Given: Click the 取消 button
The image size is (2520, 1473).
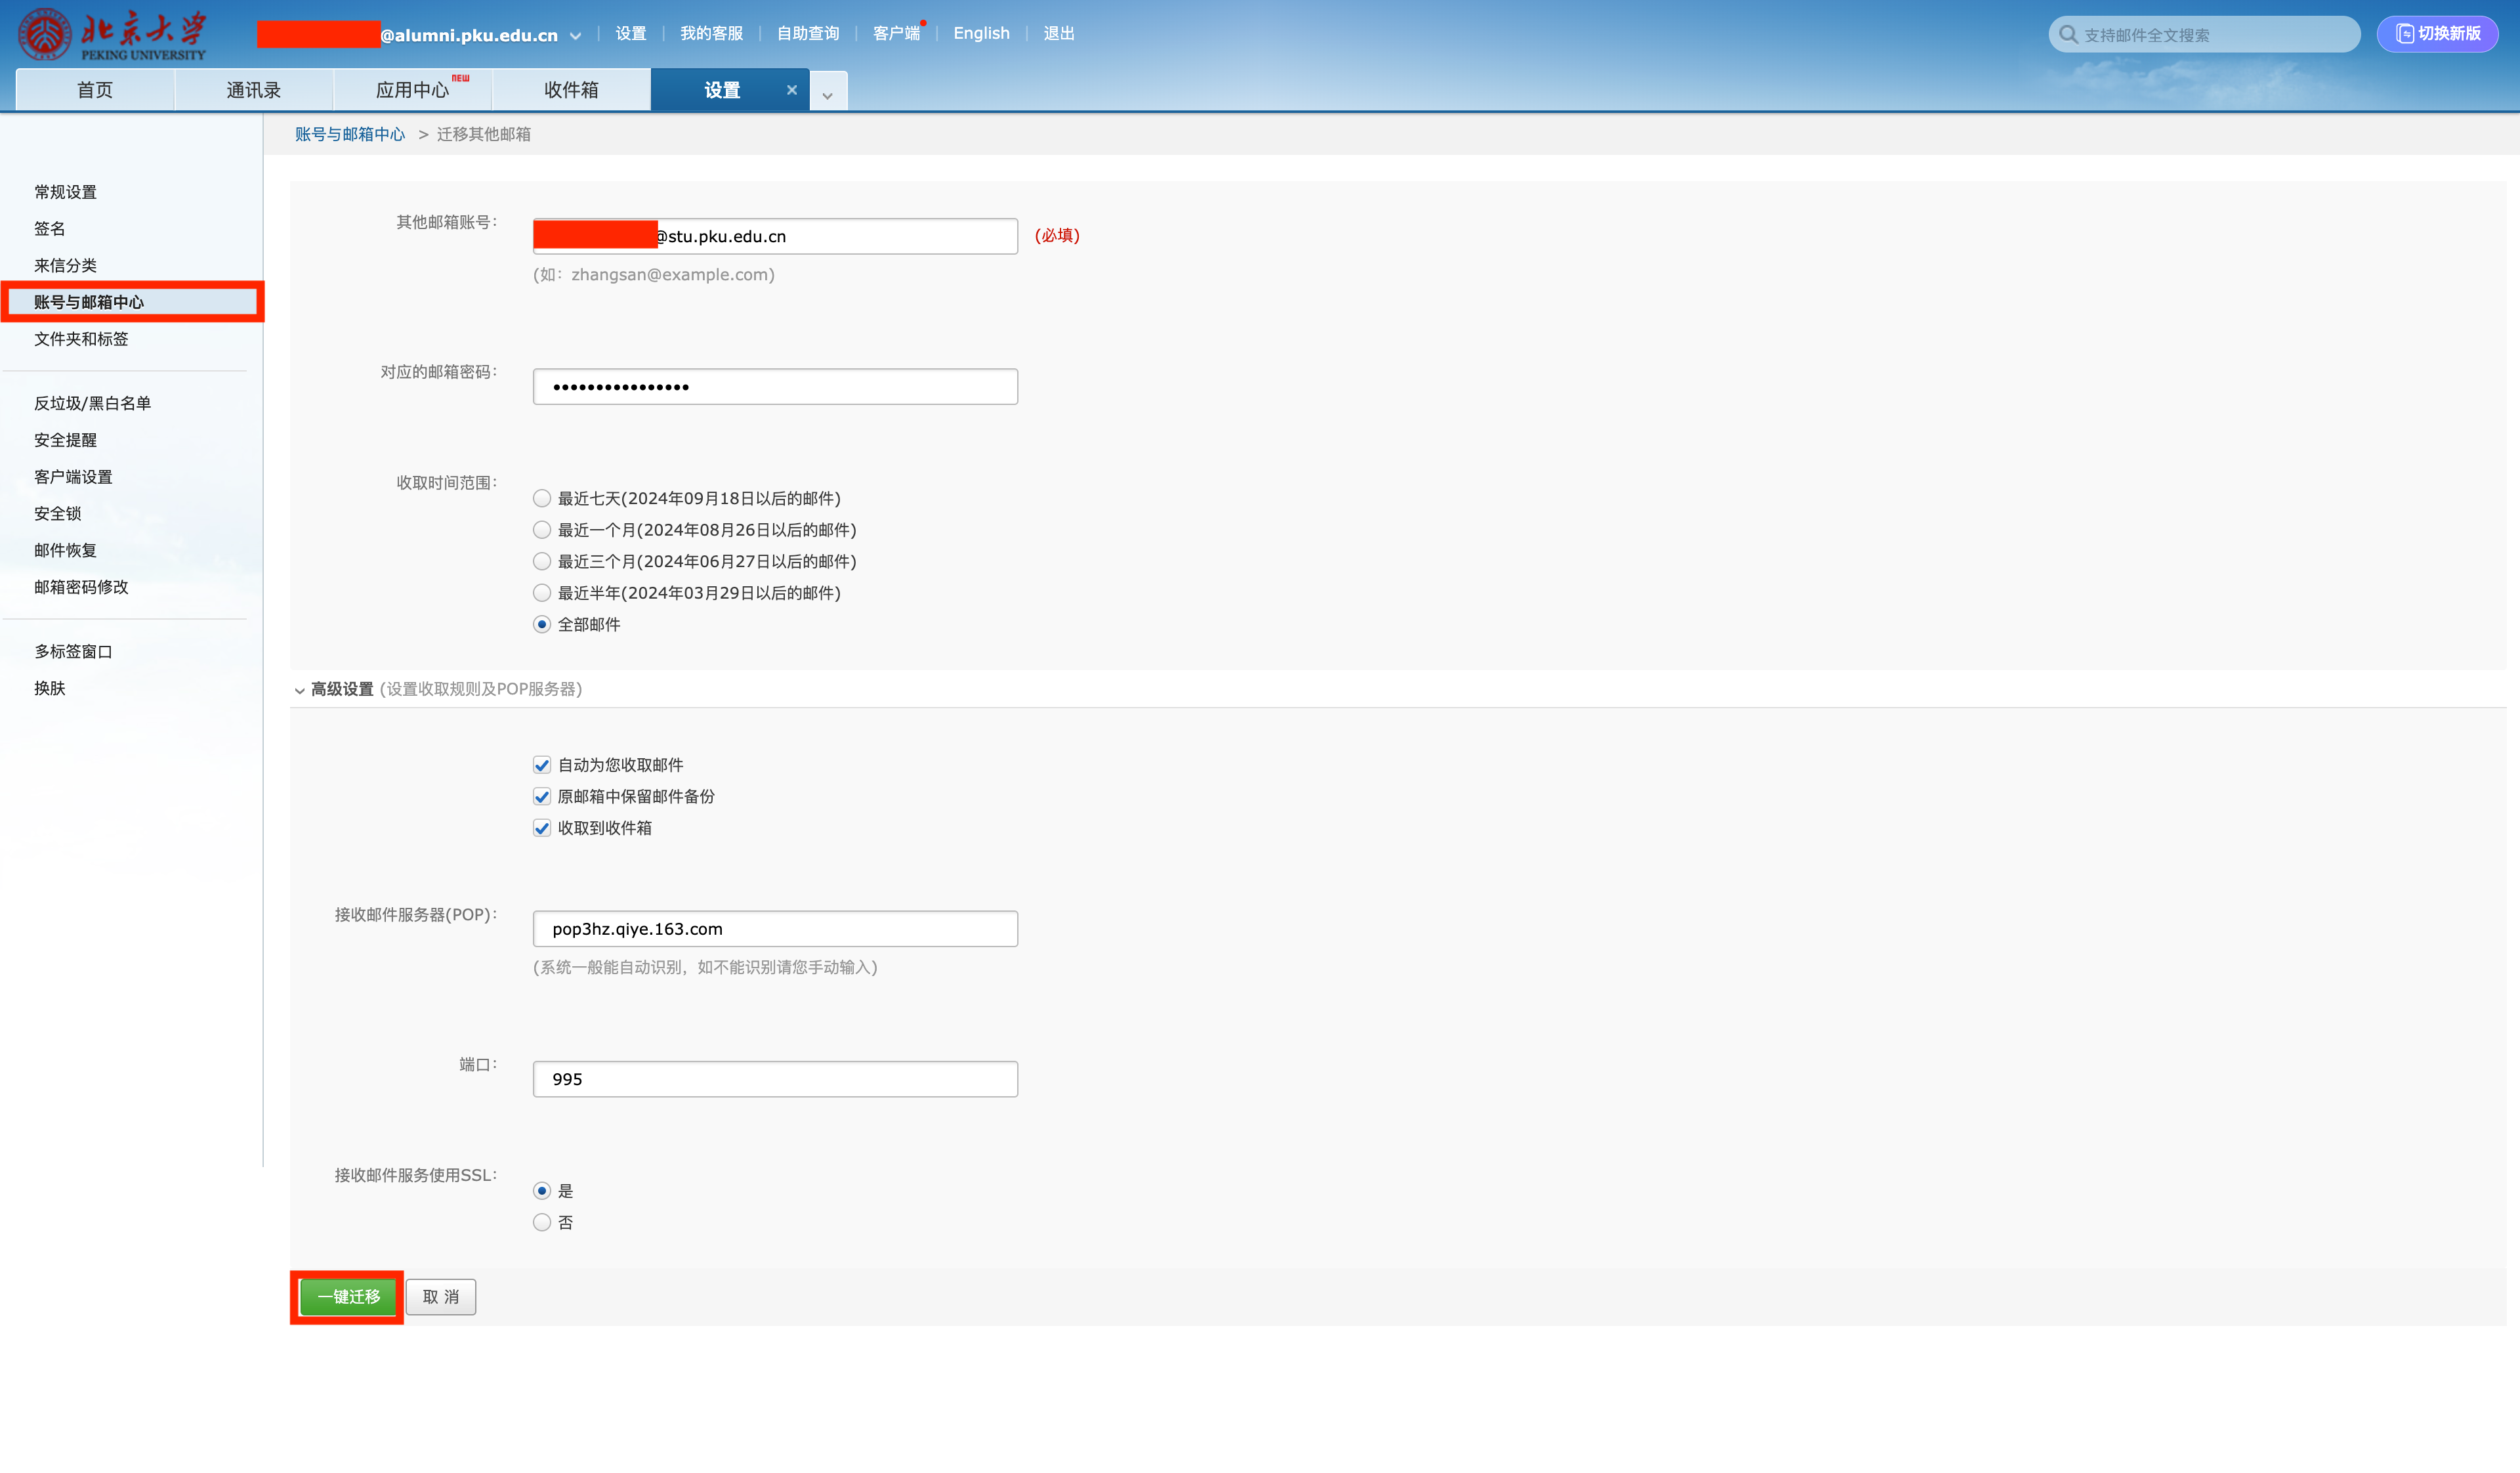Looking at the screenshot, I should tap(440, 1296).
